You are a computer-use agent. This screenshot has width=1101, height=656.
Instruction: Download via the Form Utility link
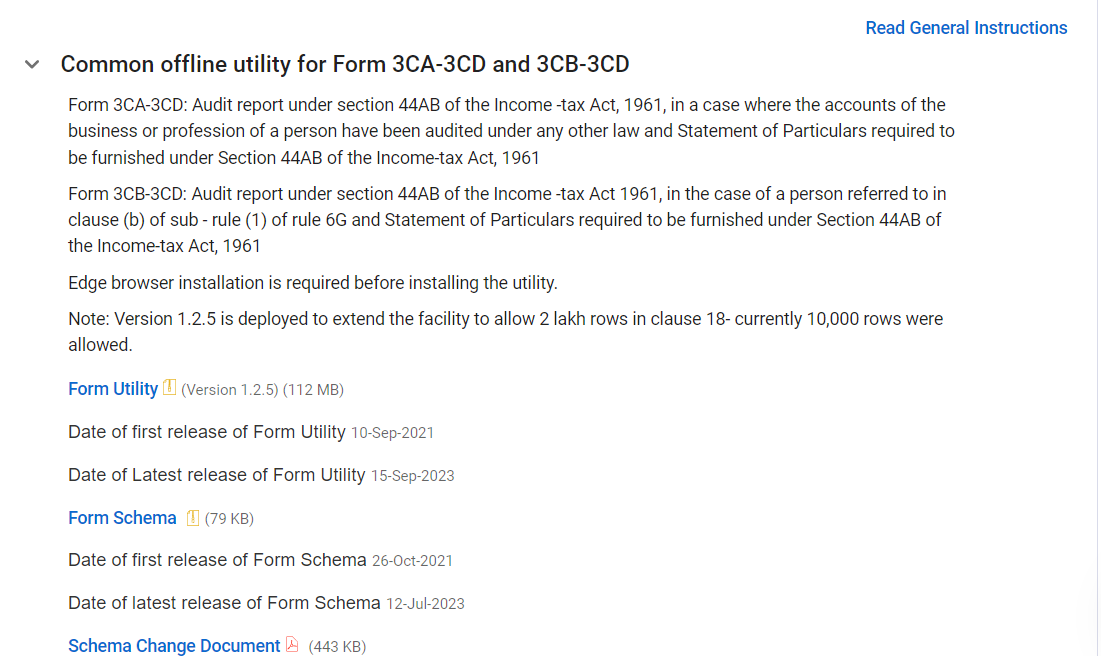coord(113,389)
